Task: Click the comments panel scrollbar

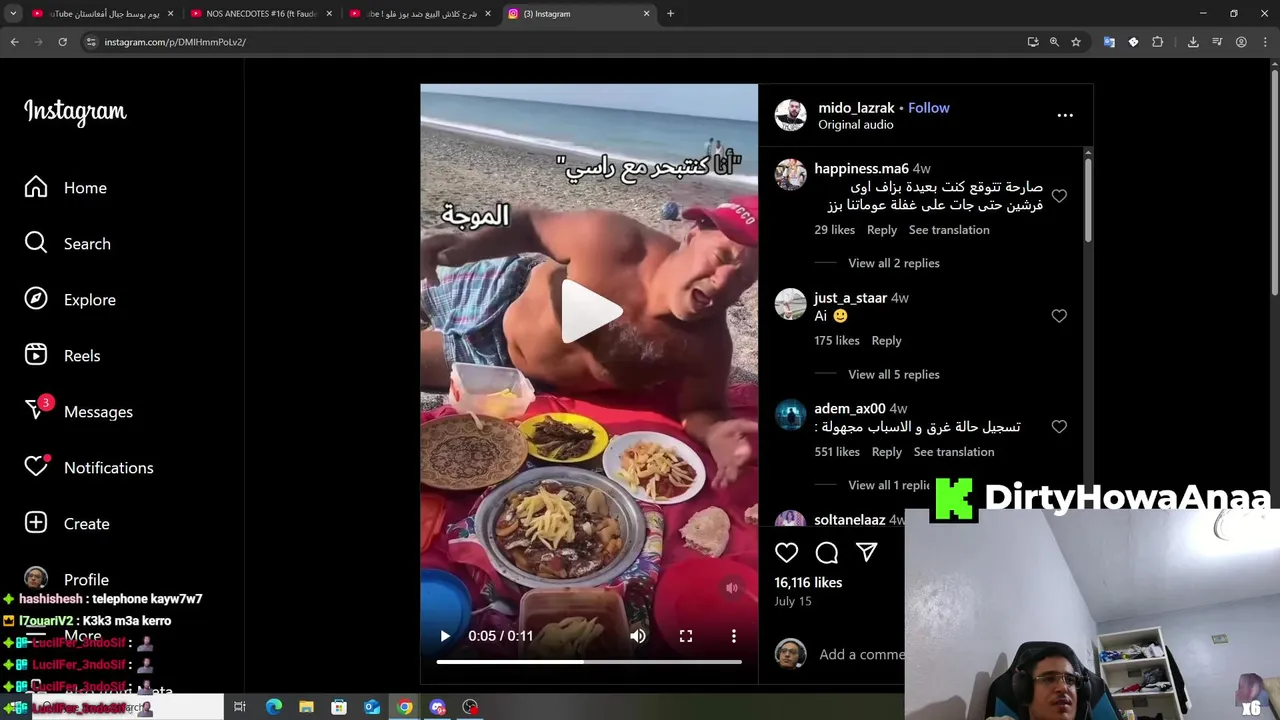Action: pyautogui.click(x=1087, y=200)
